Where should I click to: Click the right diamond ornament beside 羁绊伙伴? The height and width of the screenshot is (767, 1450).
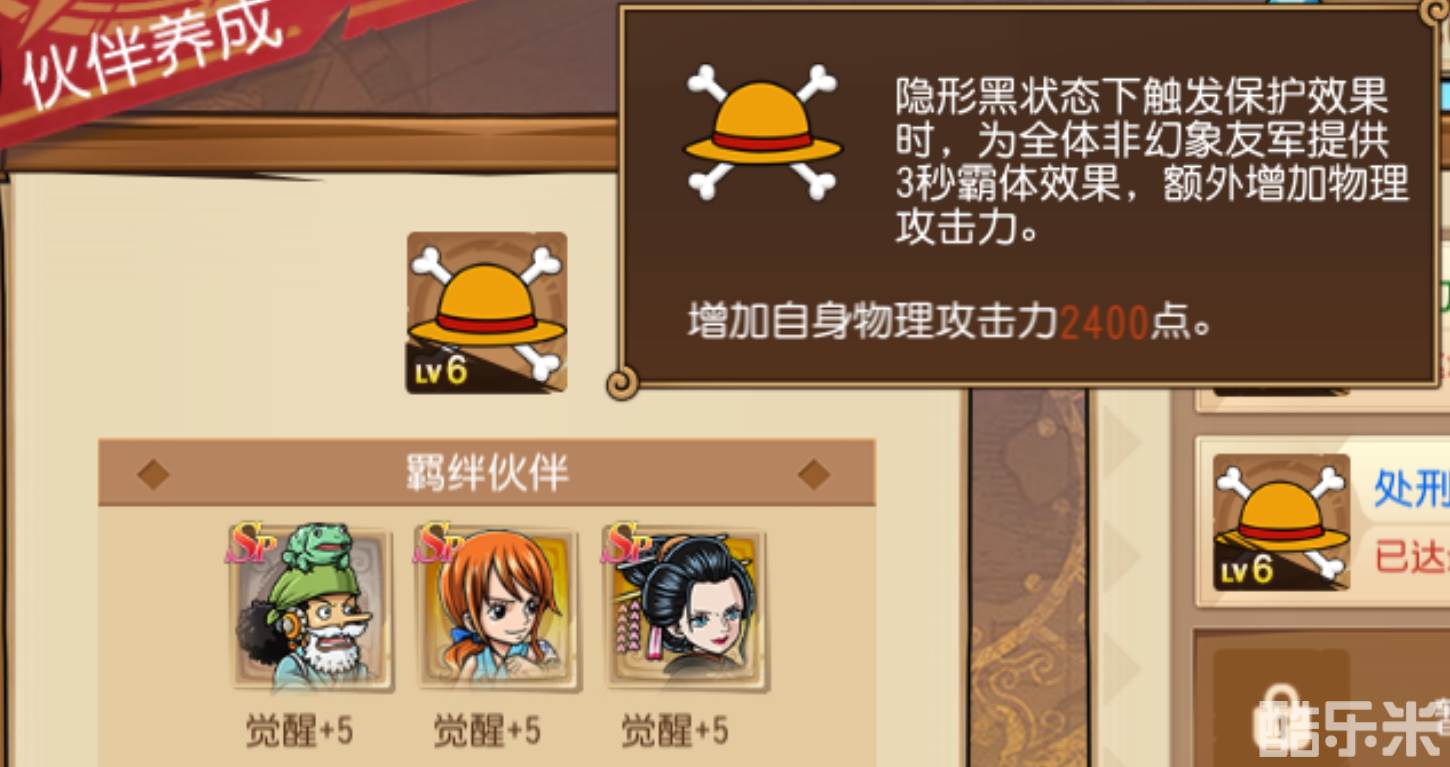814,474
